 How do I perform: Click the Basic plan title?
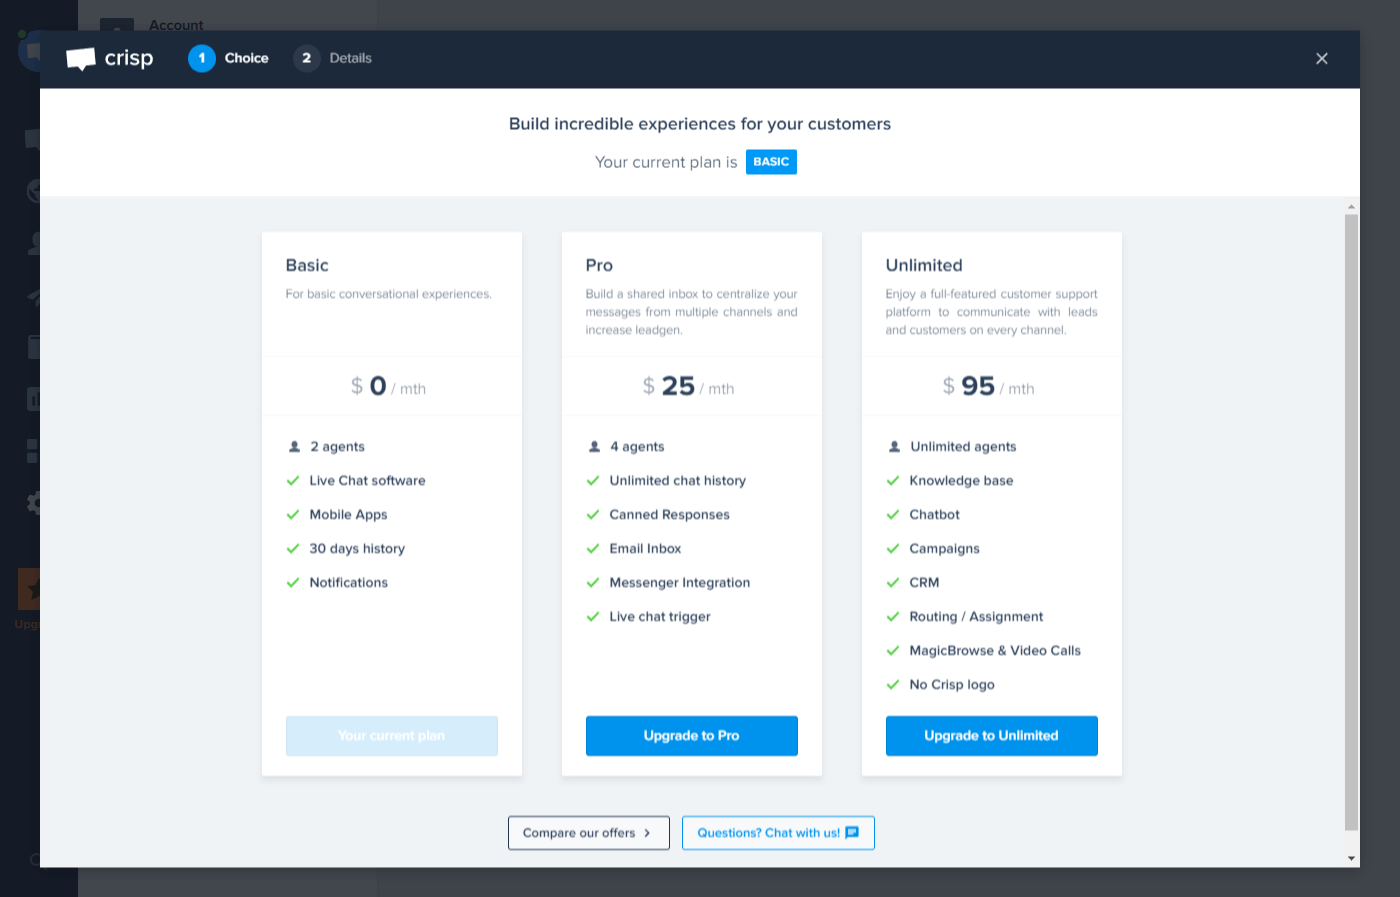coord(307,265)
